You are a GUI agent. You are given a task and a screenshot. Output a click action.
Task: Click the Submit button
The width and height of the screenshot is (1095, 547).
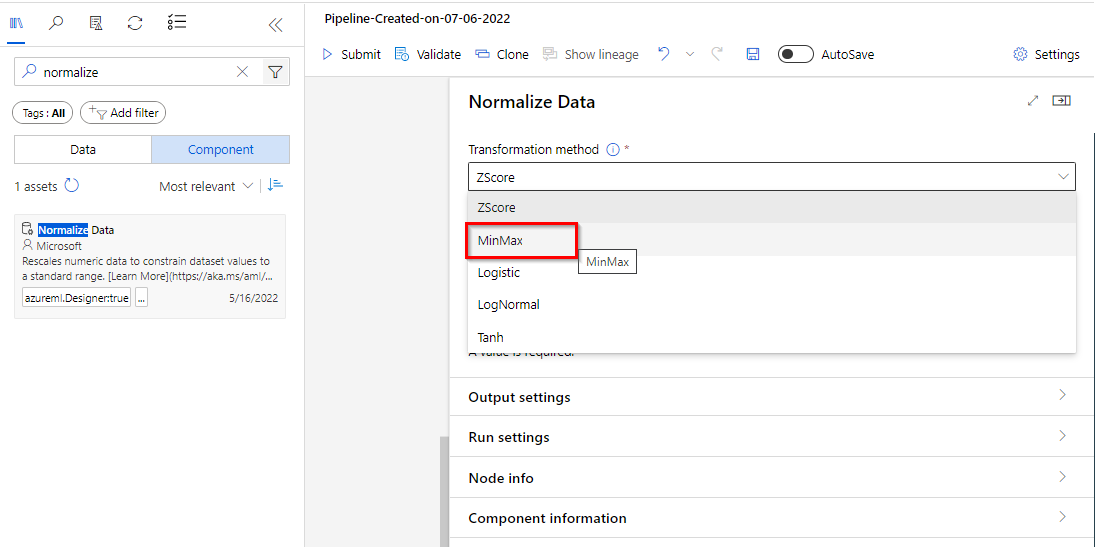click(351, 54)
